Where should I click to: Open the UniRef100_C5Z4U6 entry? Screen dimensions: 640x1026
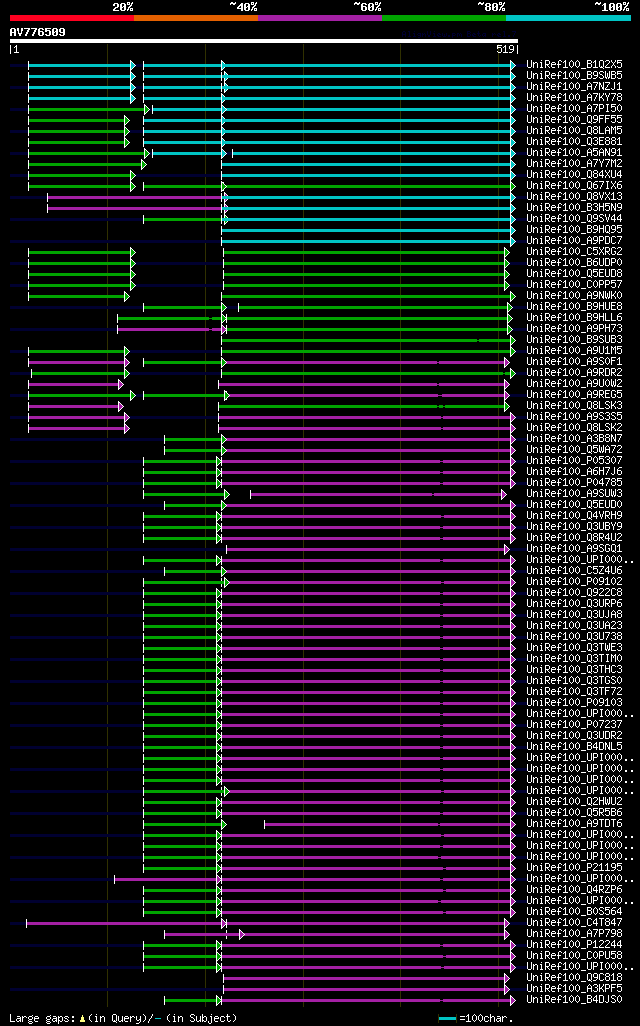pos(575,571)
